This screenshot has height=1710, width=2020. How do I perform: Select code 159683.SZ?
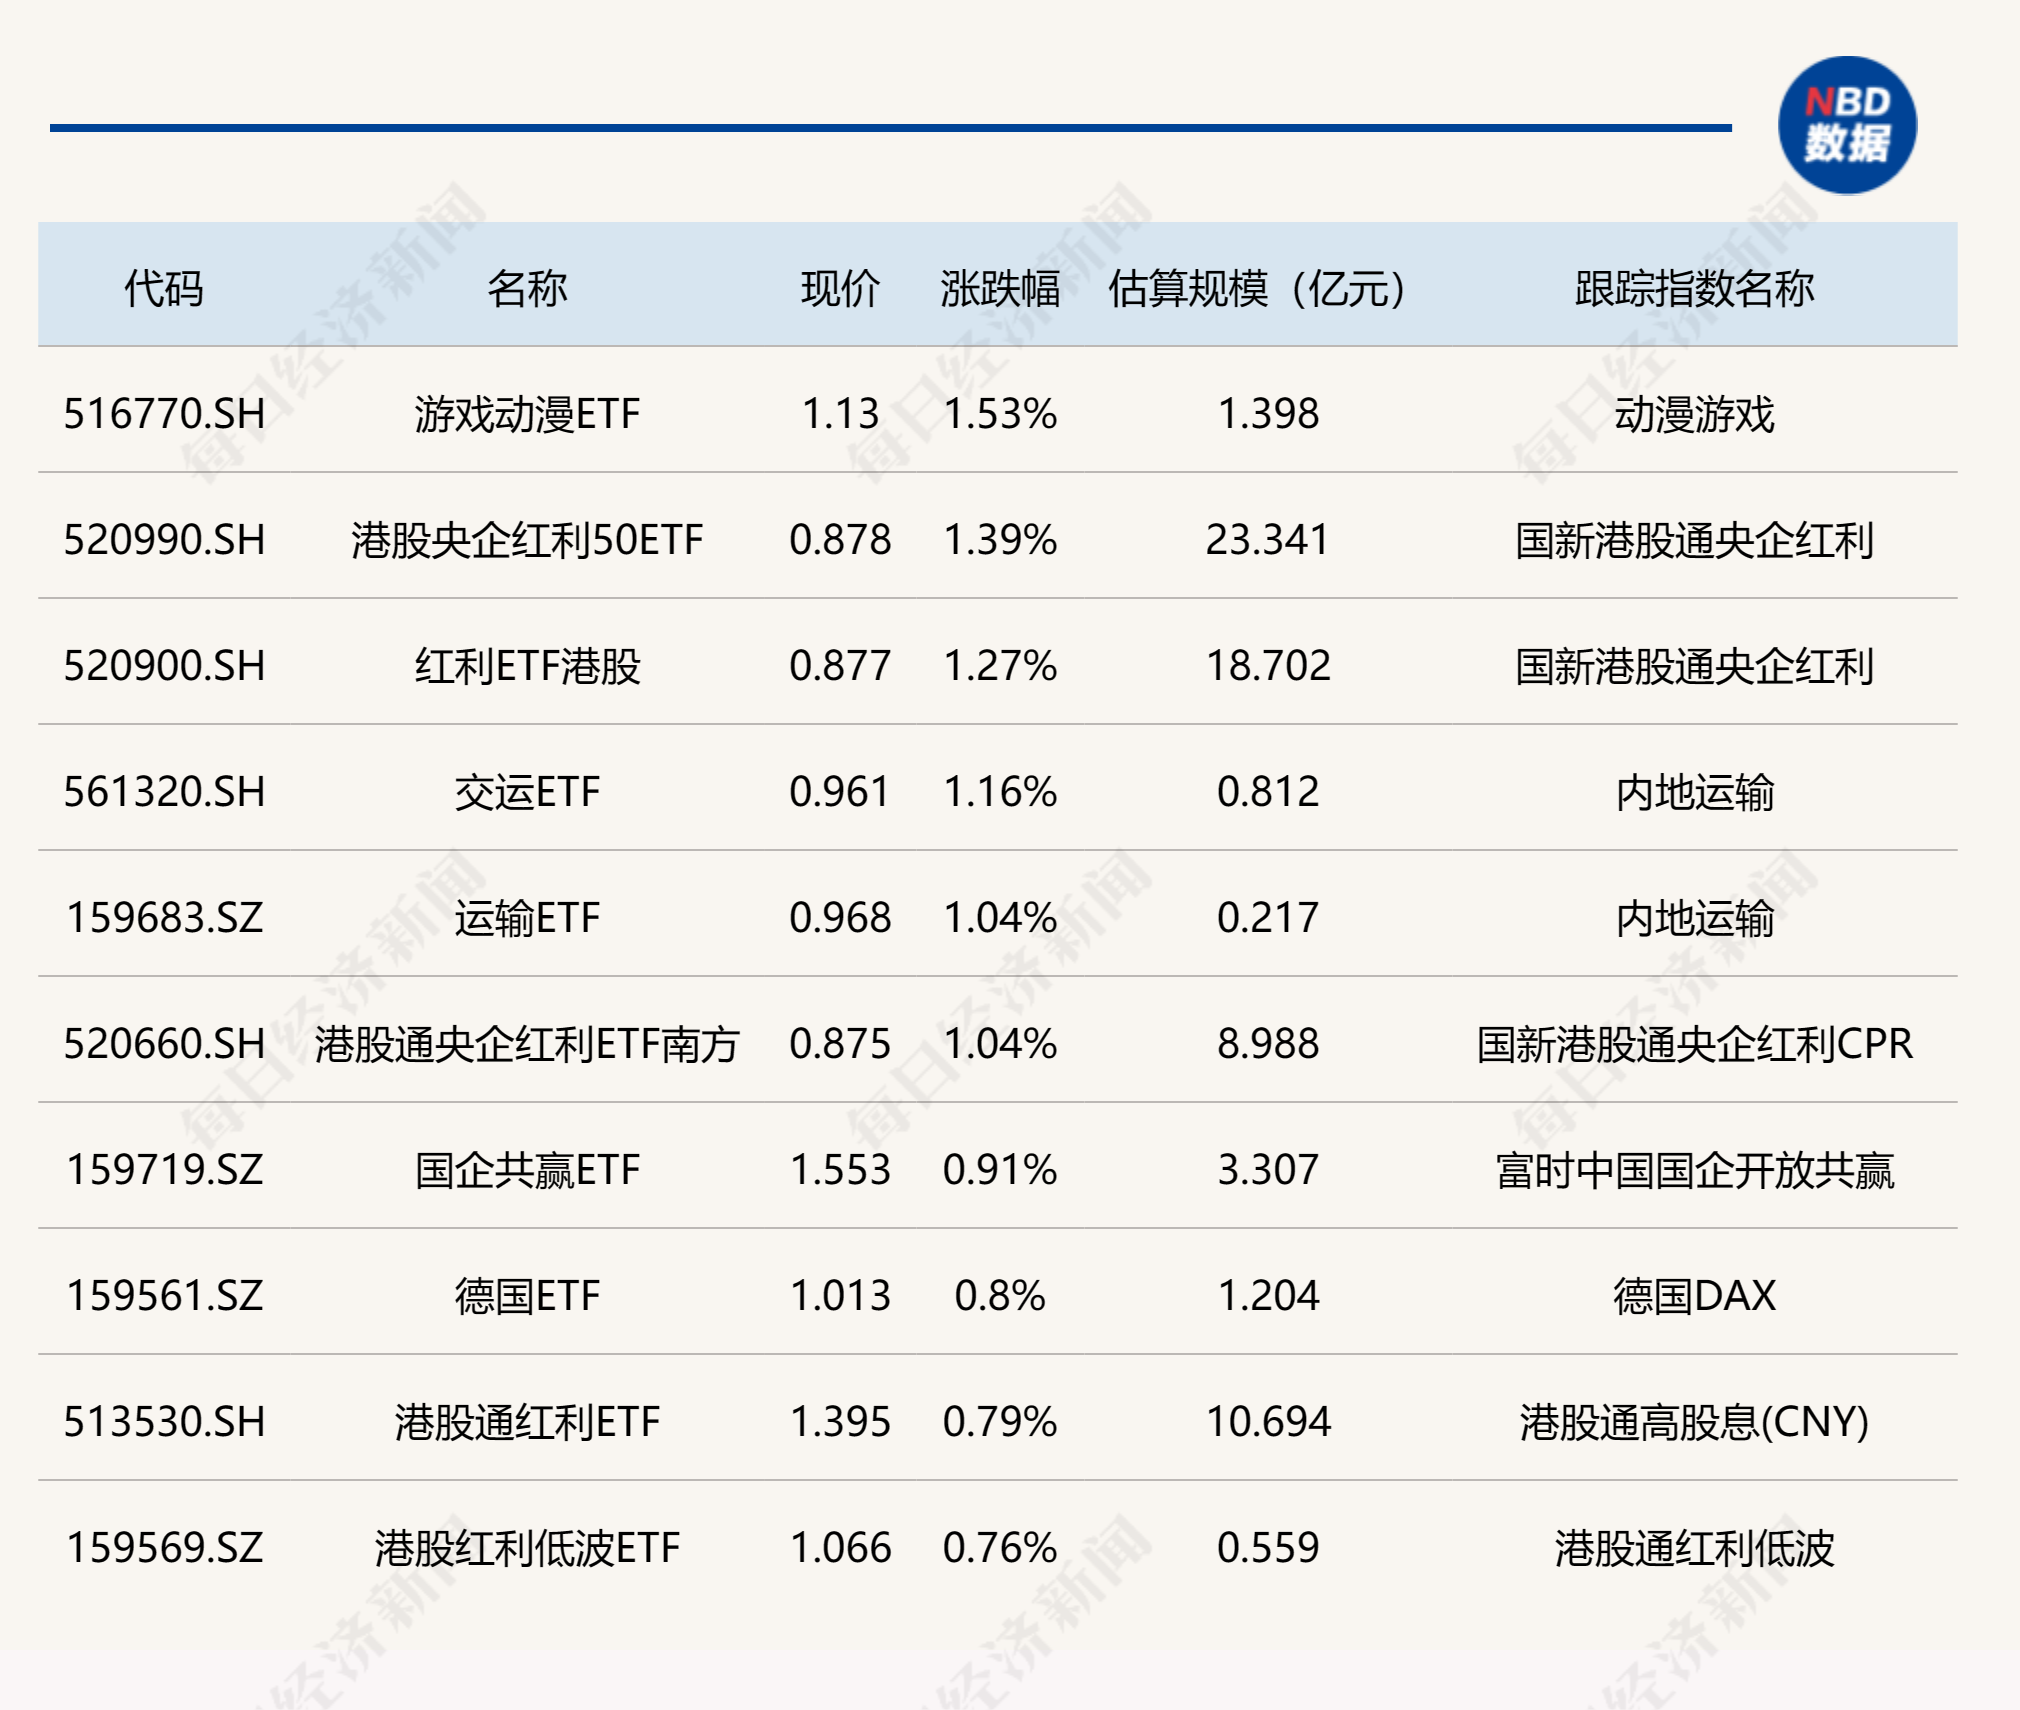[x=164, y=918]
